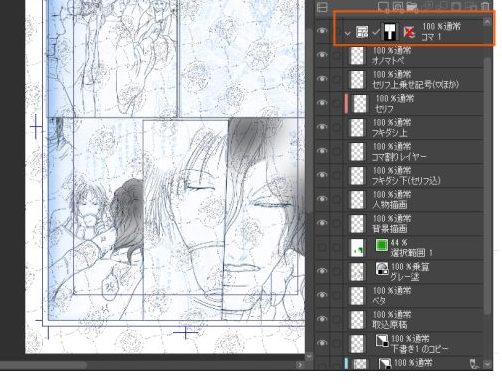Click the new layer folder icon in the toolbar
The height and width of the screenshot is (392, 502).
point(412,7)
